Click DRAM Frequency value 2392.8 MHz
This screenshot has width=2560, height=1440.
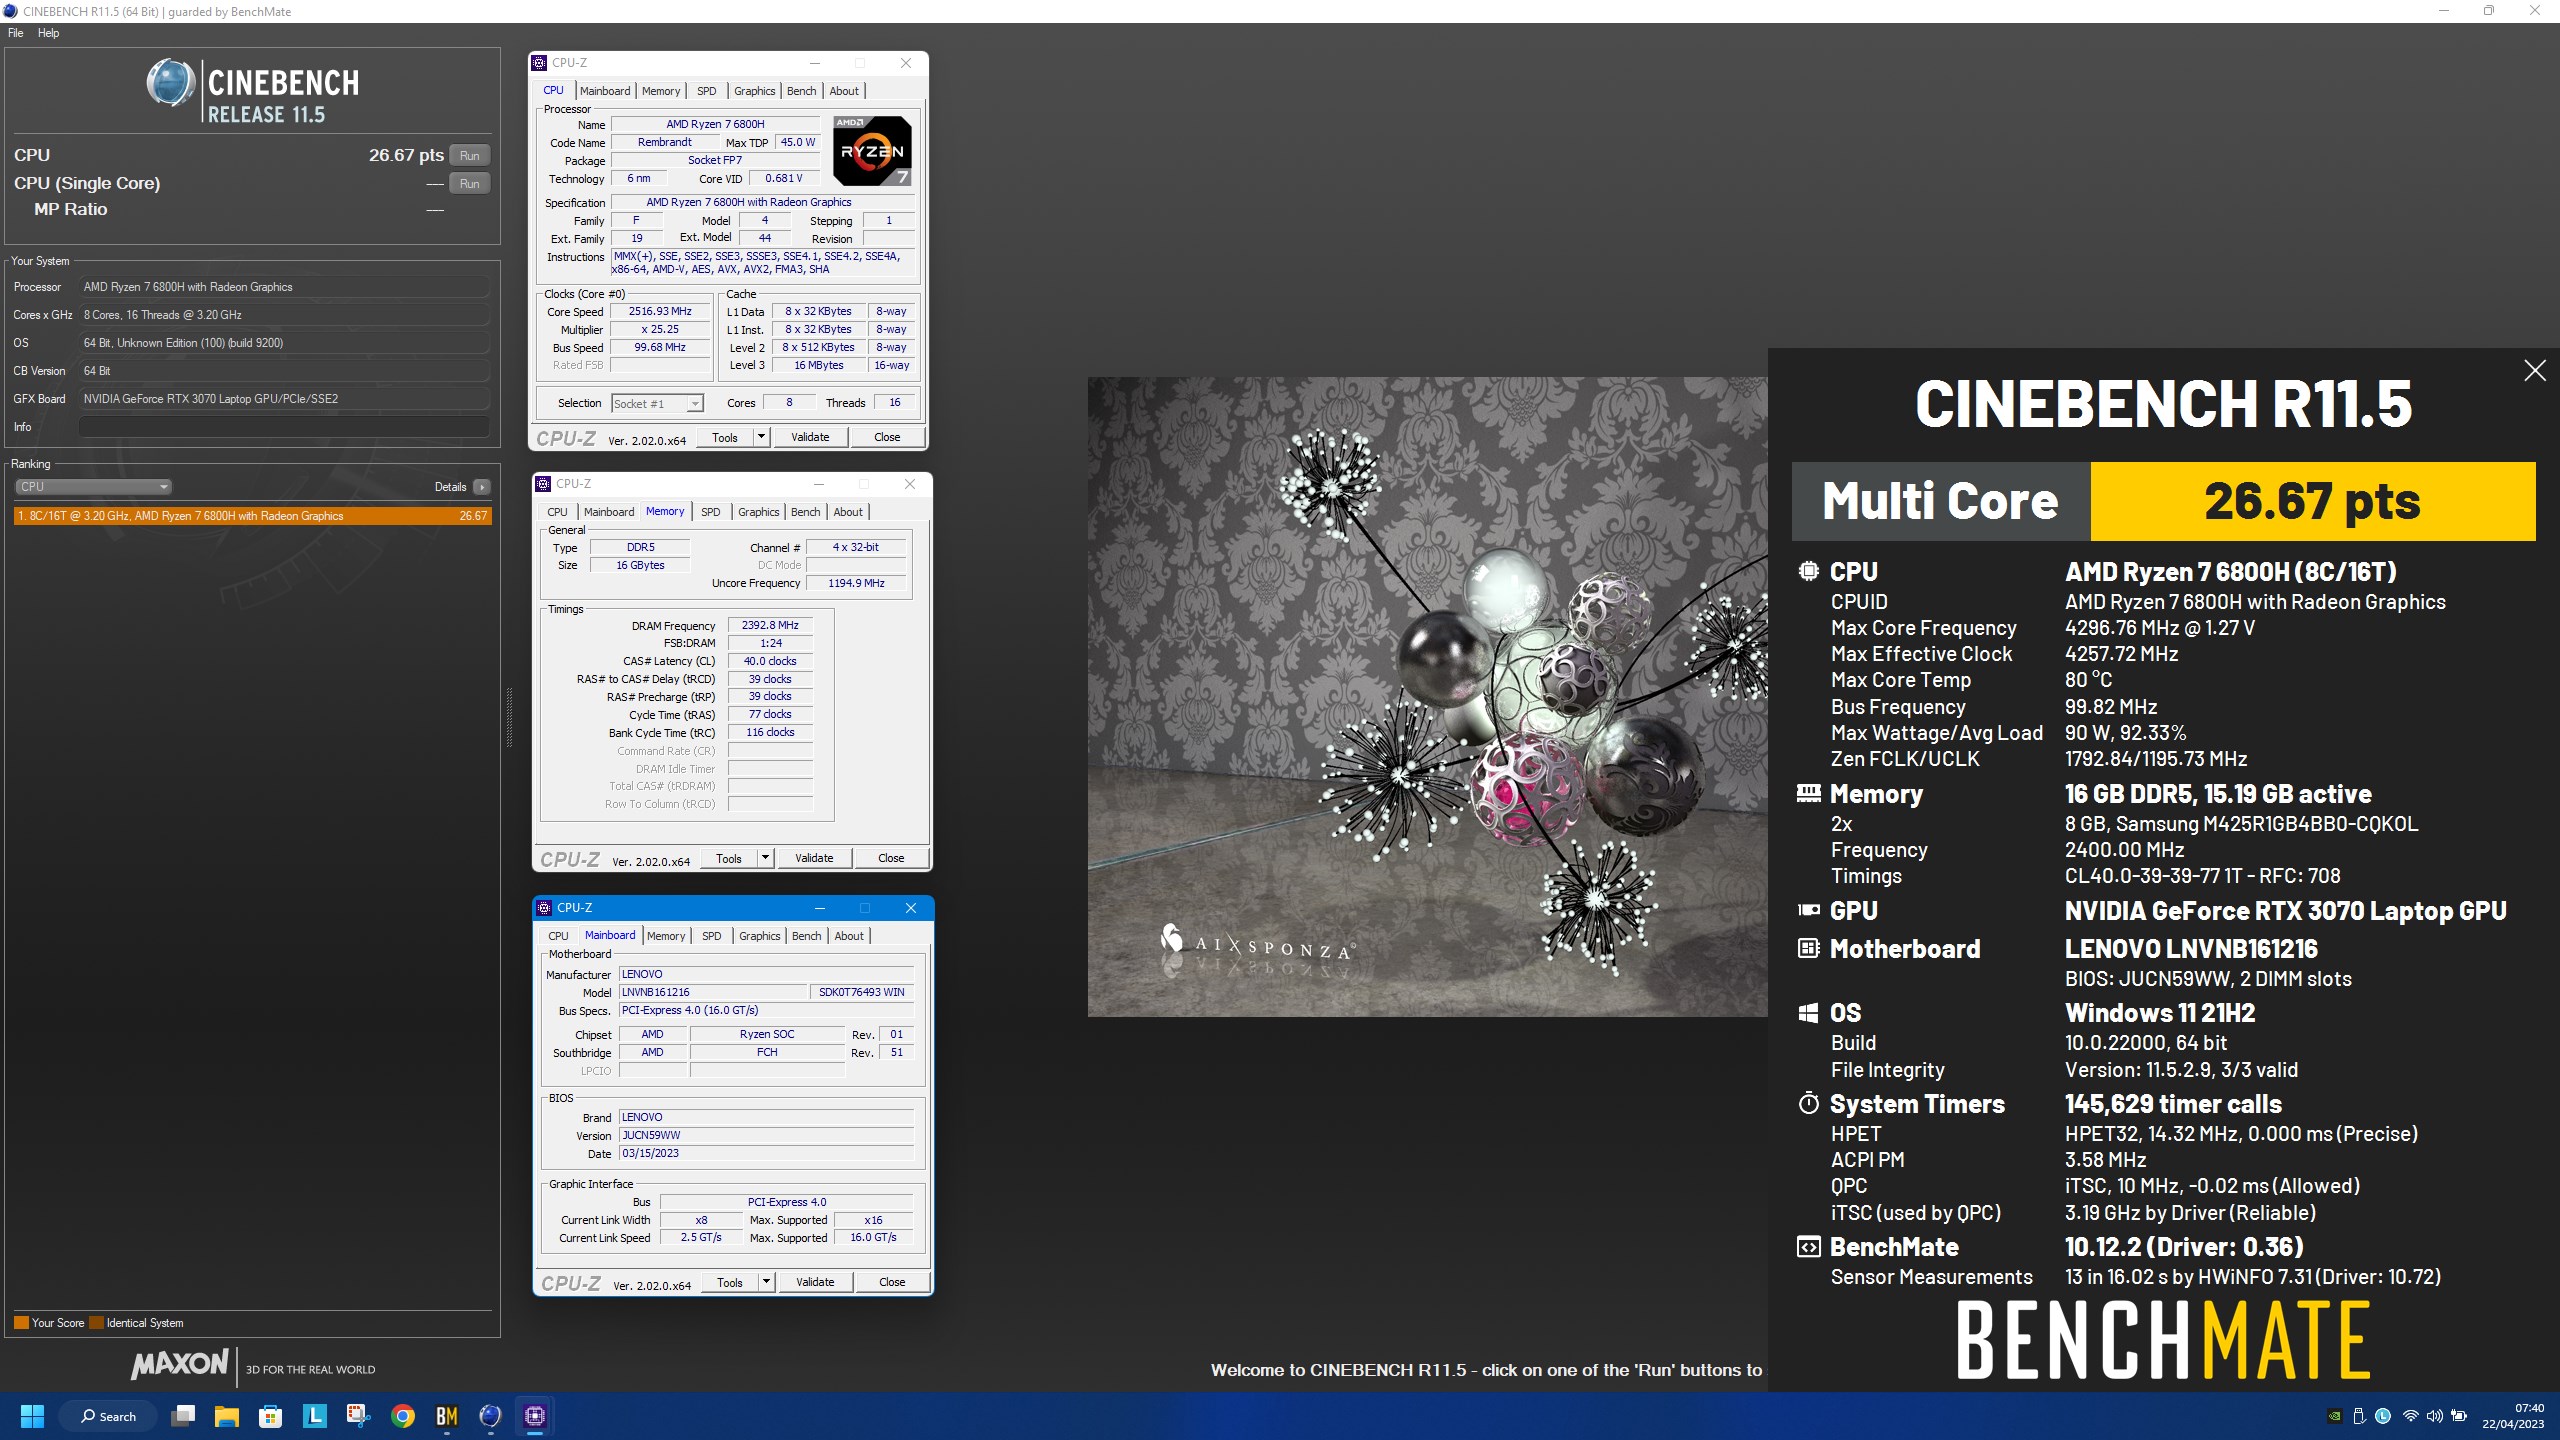coord(770,625)
